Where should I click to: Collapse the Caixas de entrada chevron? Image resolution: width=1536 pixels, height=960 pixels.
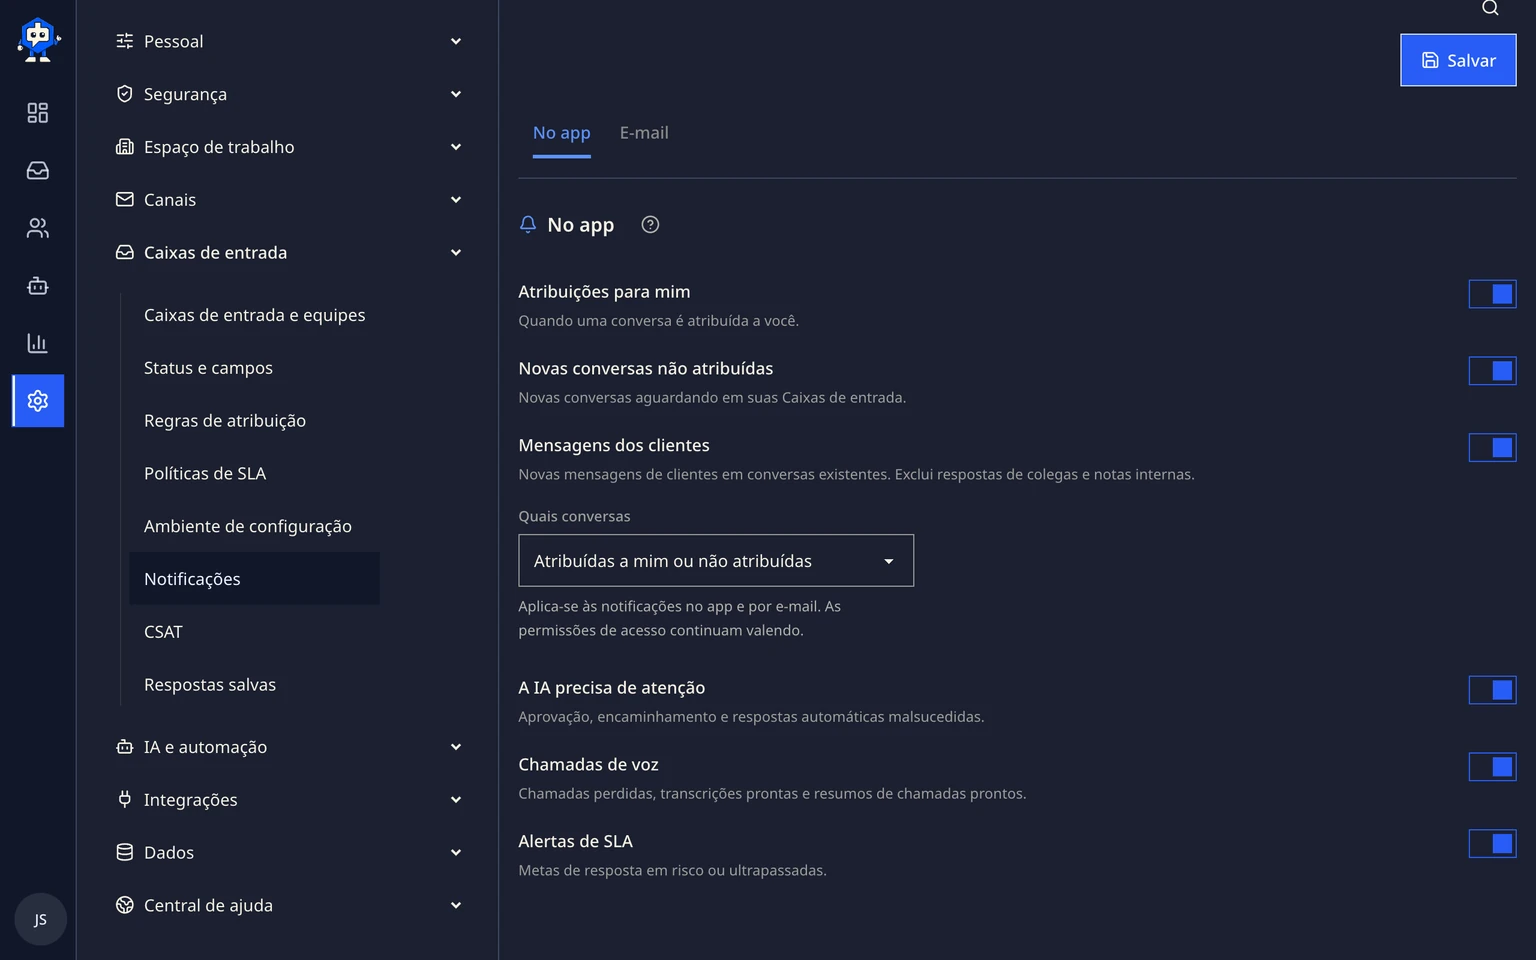point(456,253)
